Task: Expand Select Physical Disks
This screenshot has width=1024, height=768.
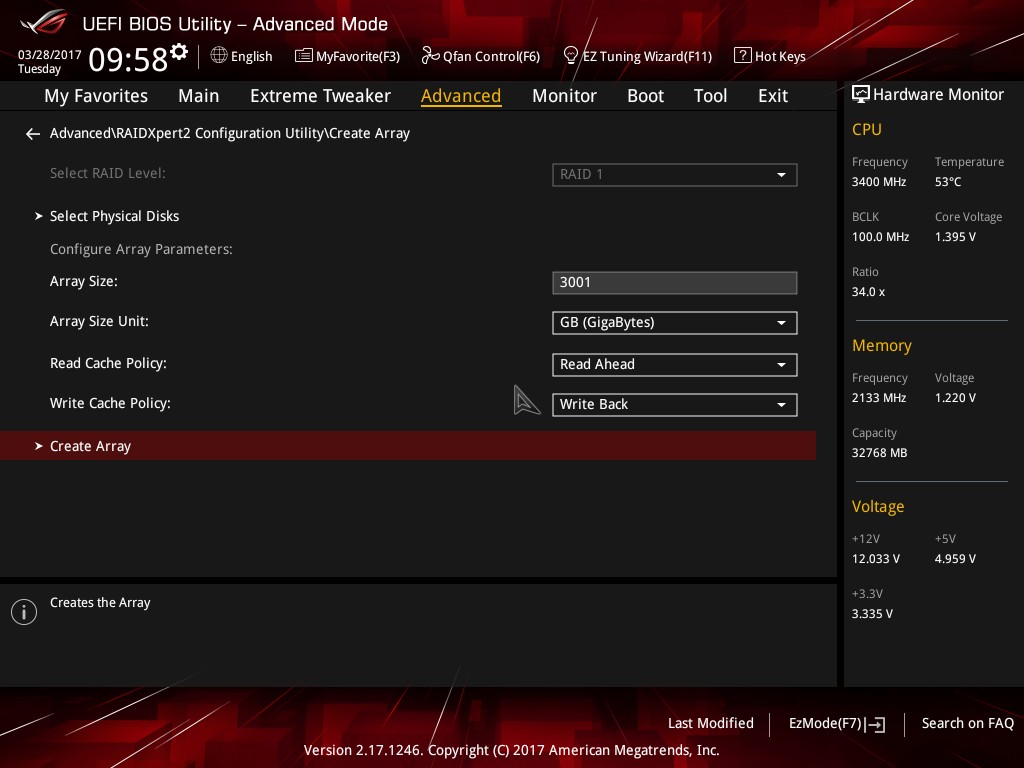Action: coord(114,216)
